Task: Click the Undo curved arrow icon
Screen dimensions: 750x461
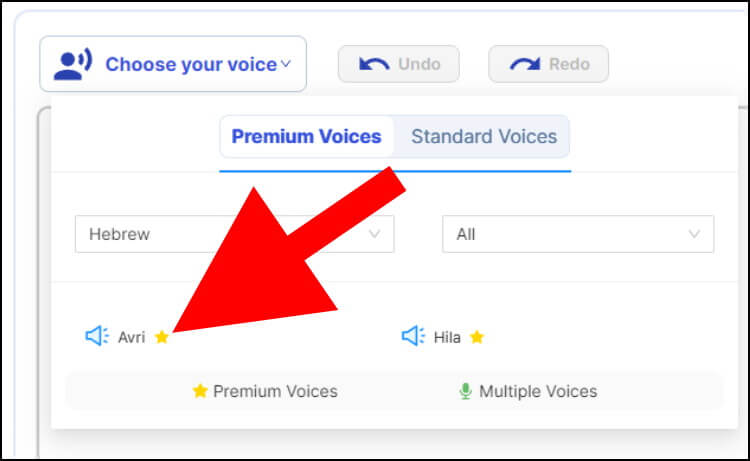Action: coord(374,64)
